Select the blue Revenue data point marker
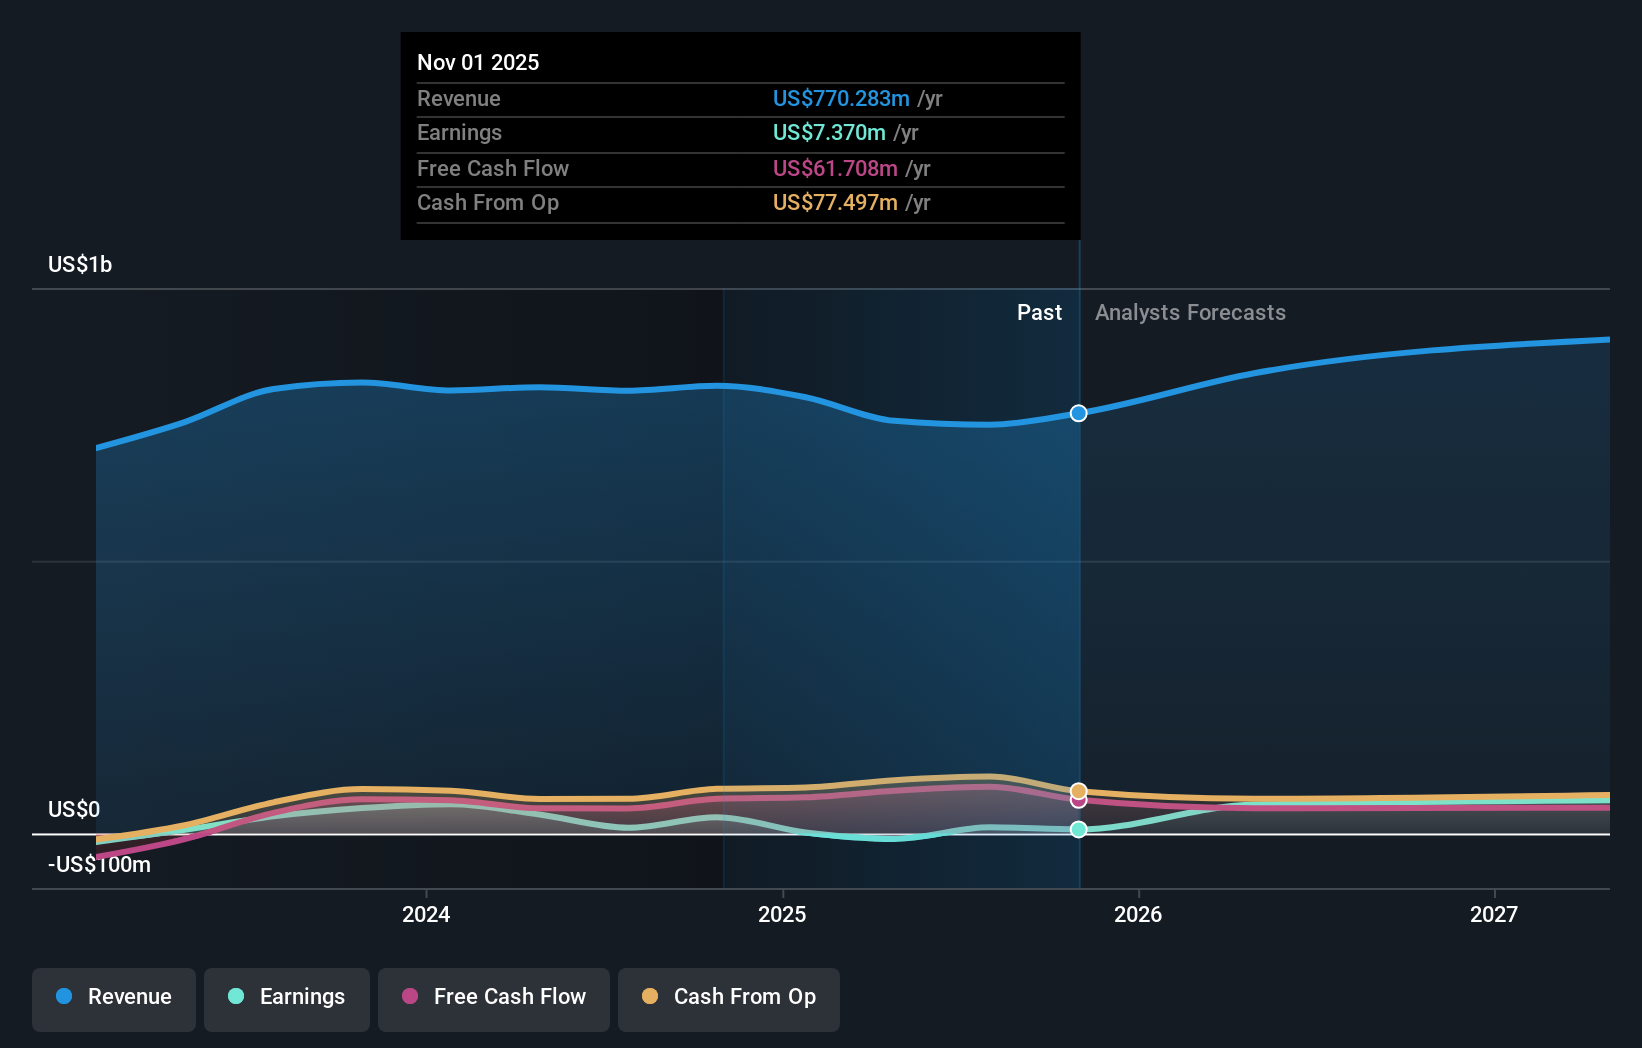 coord(1078,413)
